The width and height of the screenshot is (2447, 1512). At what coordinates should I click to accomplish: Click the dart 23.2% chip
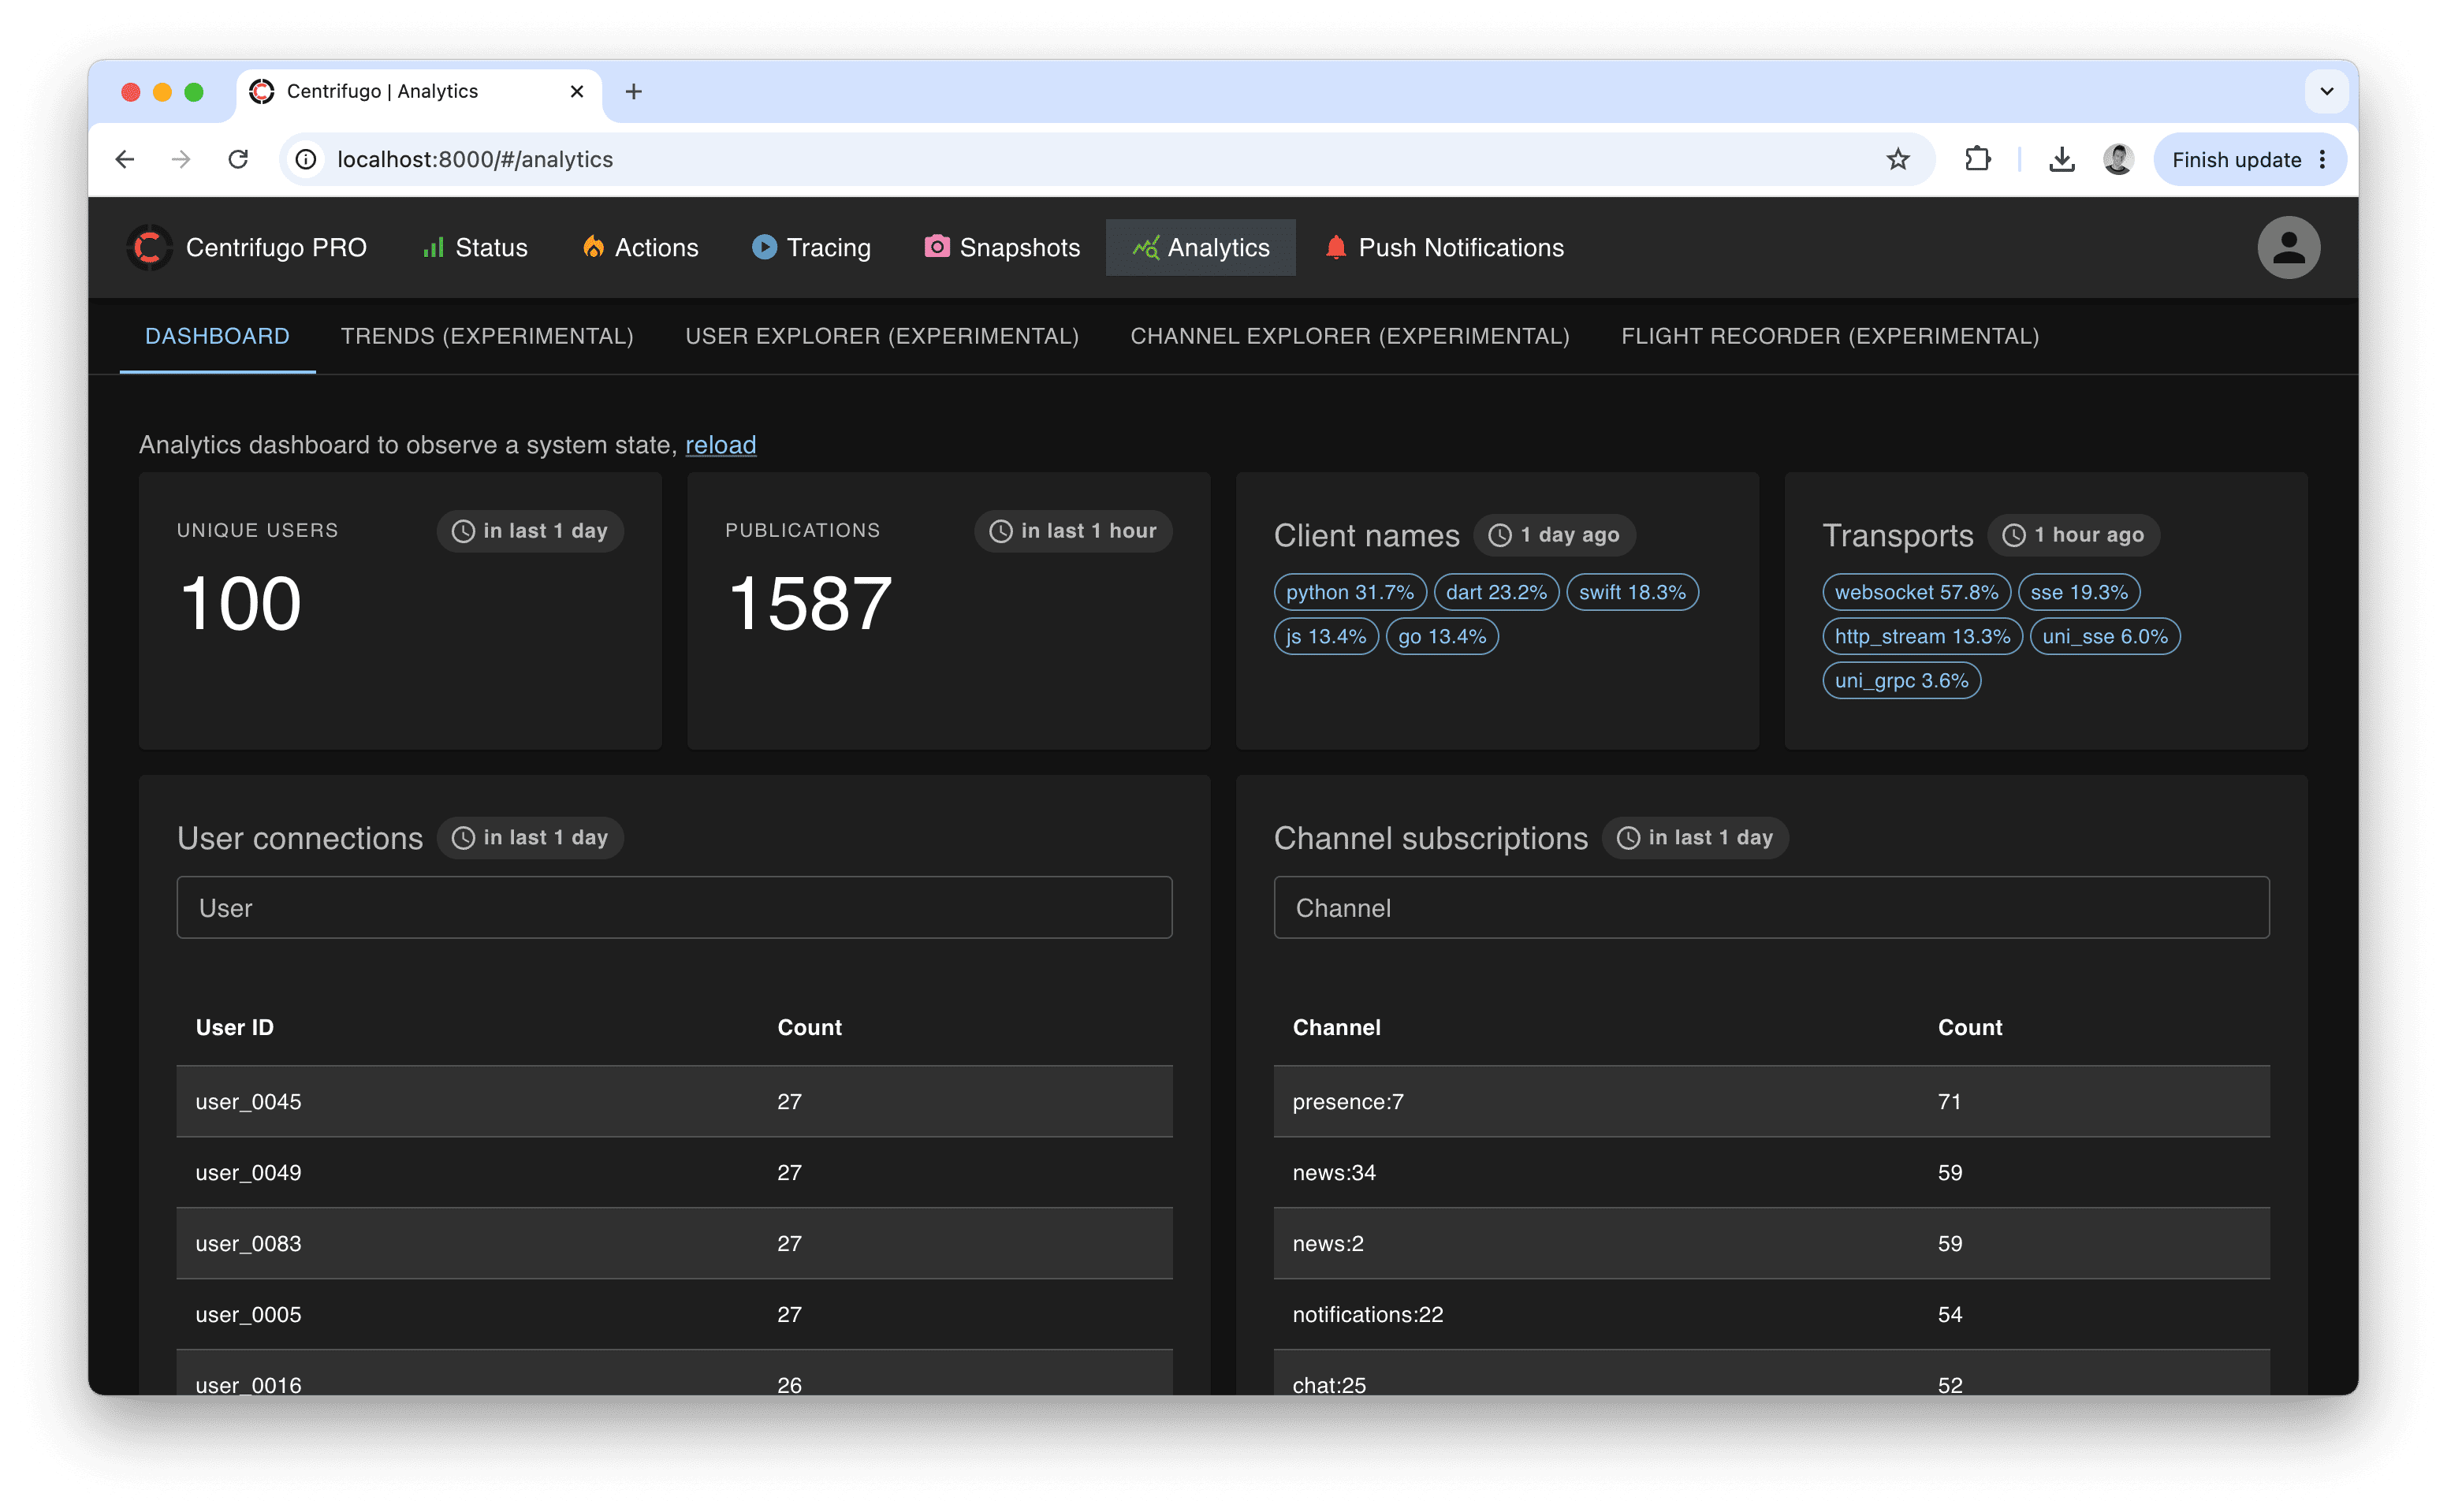point(1496,592)
